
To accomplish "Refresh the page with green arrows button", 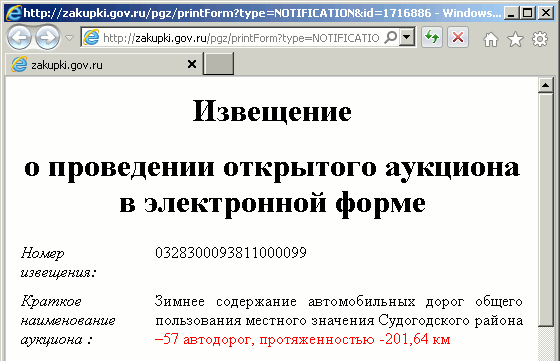I will [432, 37].
